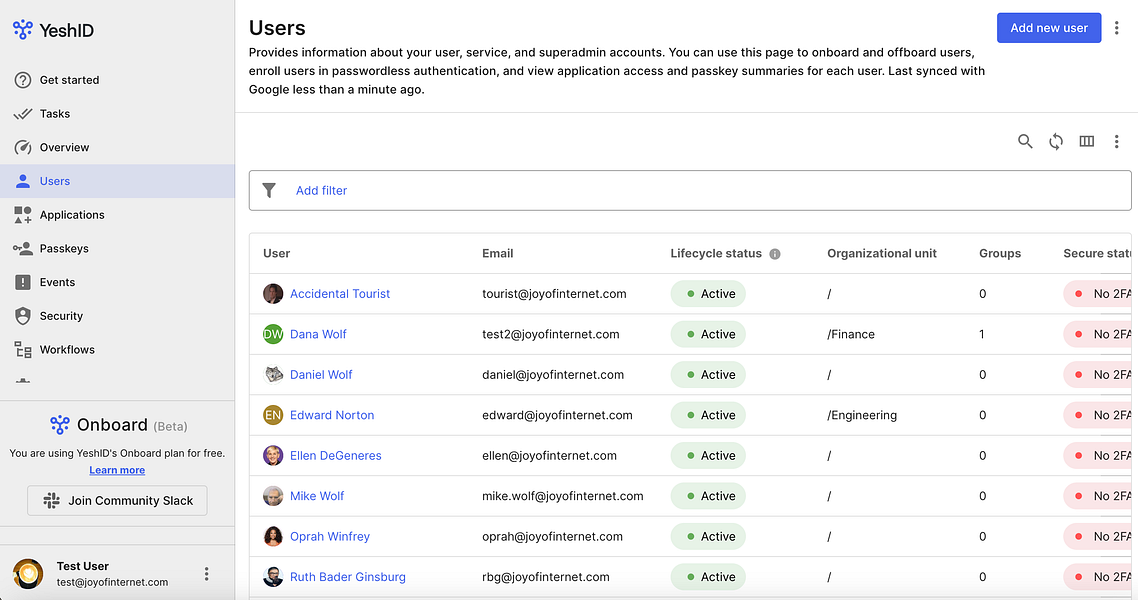The width and height of the screenshot is (1138, 600).
Task: Open Oprah Winfrey's user profile link
Action: click(x=330, y=537)
